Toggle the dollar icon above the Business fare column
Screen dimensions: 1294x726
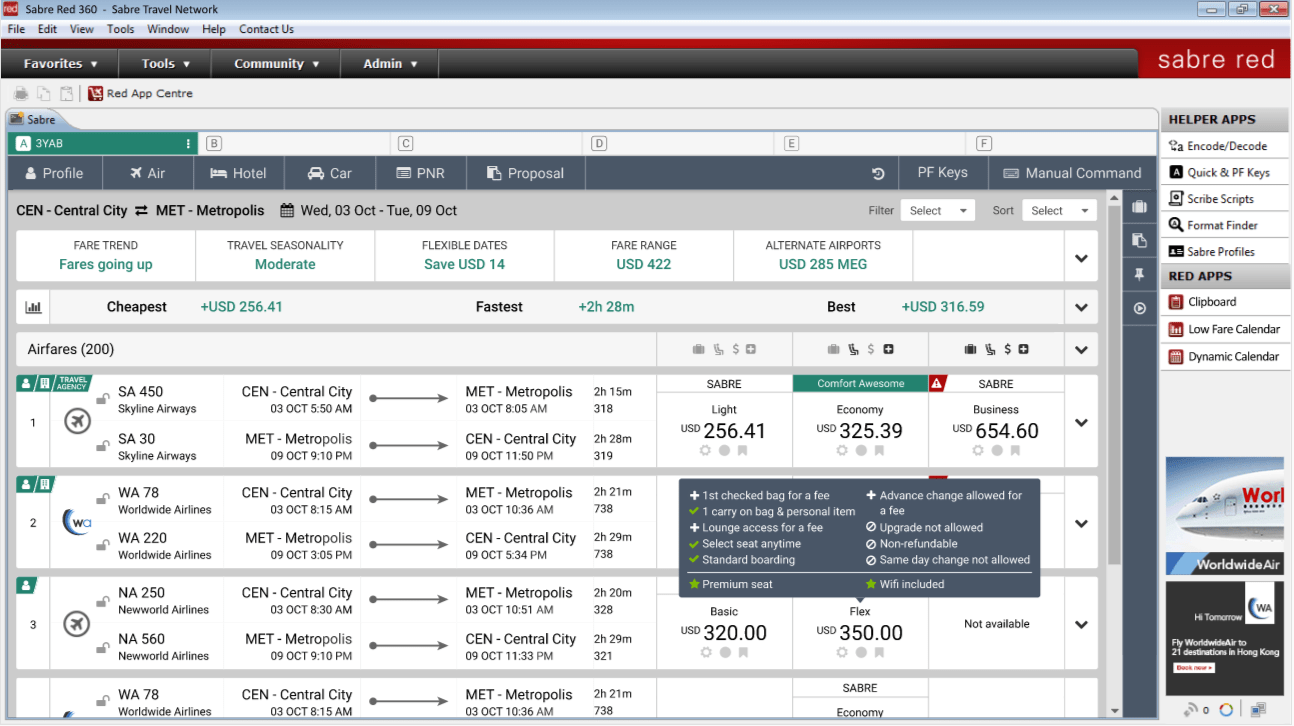[x=1007, y=349]
